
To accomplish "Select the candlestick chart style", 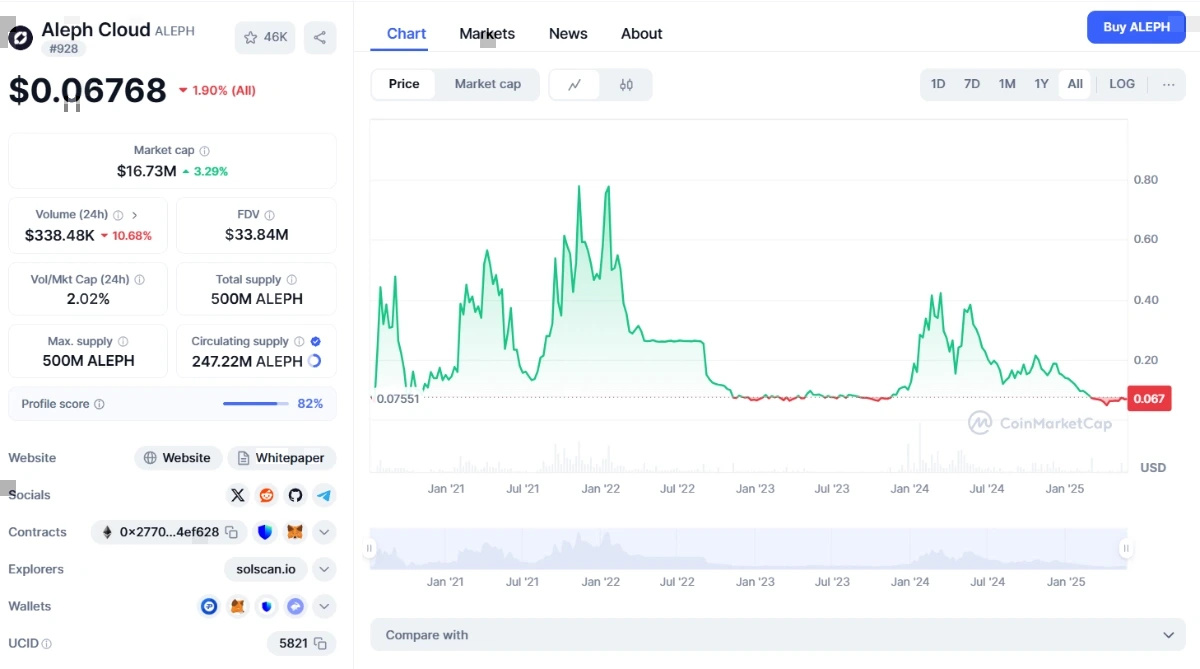I will pos(626,85).
